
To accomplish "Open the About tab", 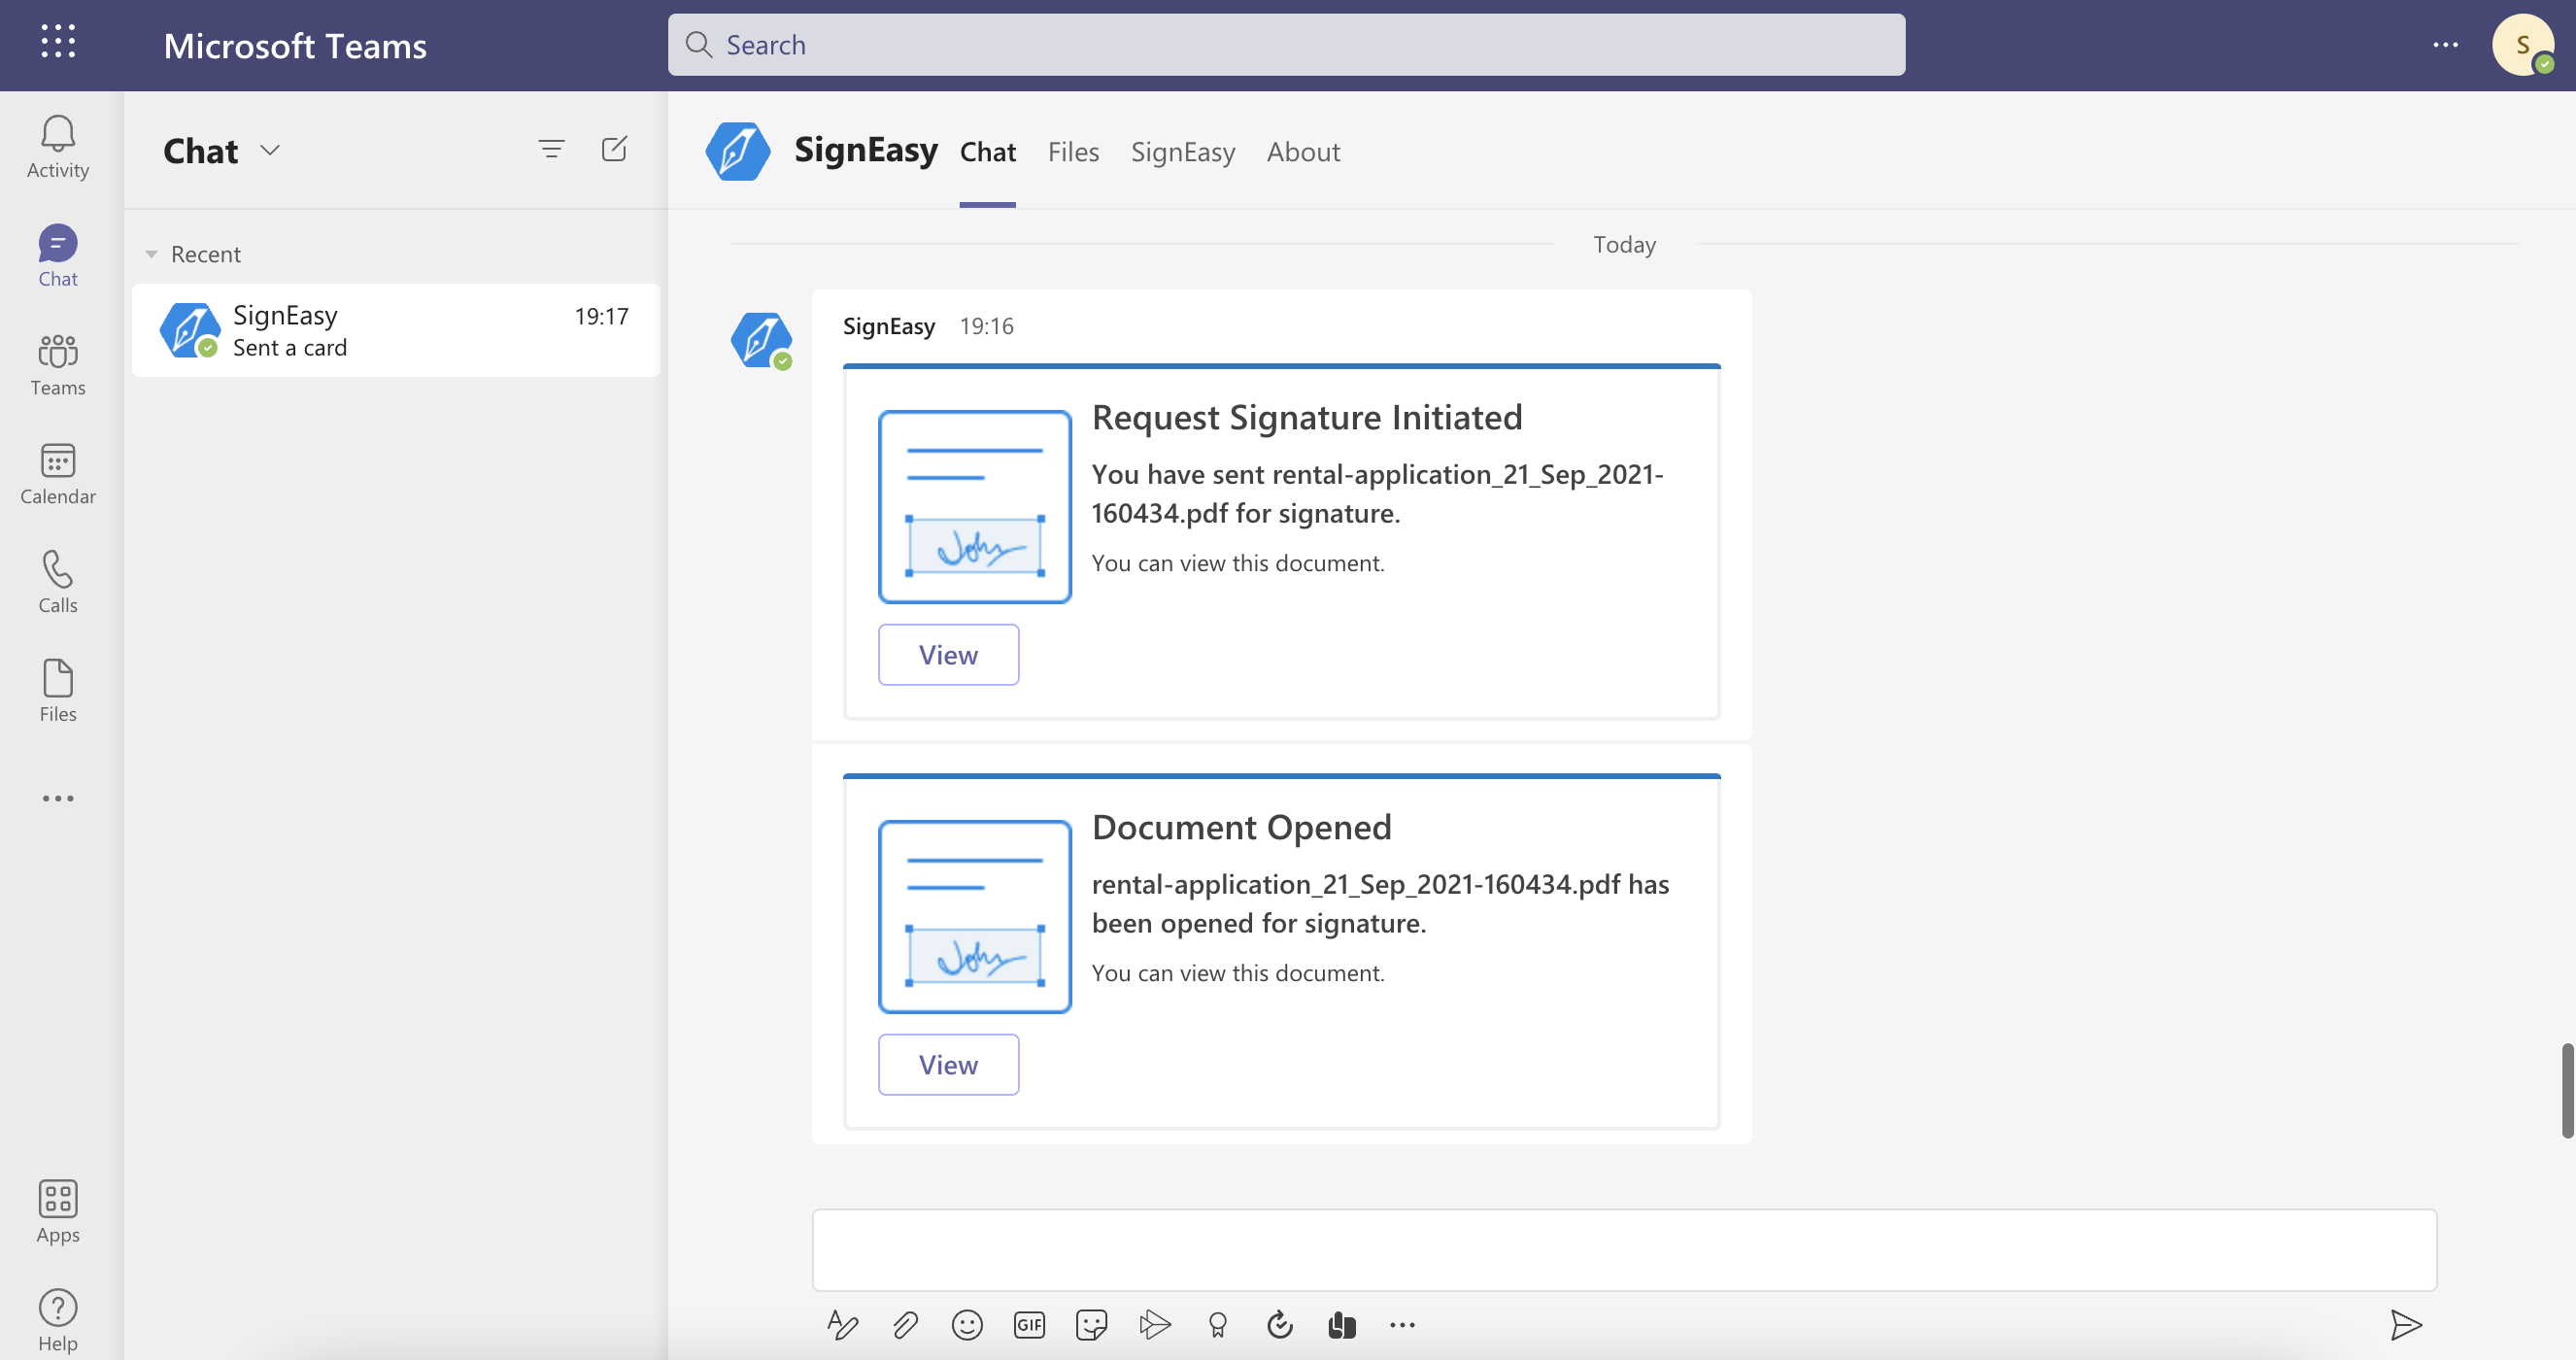I will coord(1303,152).
